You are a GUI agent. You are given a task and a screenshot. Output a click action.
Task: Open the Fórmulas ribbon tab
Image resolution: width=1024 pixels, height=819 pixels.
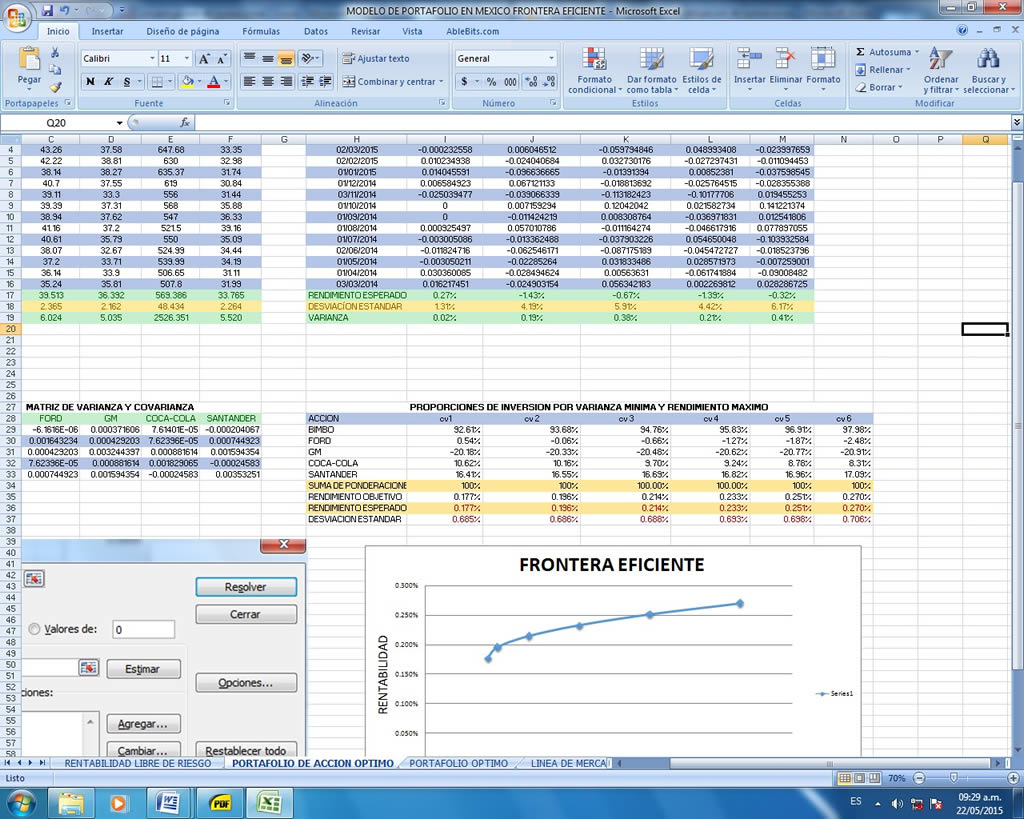[x=261, y=31]
